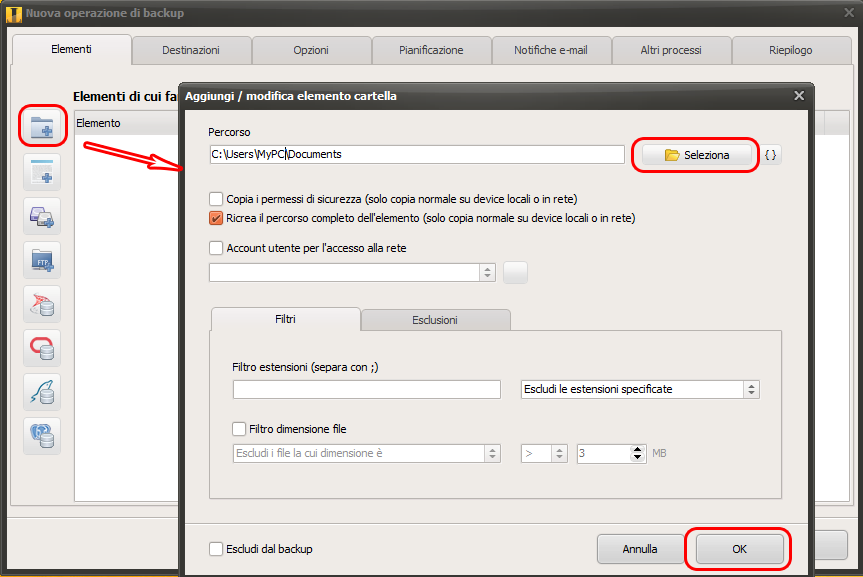This screenshot has width=863, height=577.
Task: Enable Account utente per l'accesso alla rete
Action: pos(216,248)
